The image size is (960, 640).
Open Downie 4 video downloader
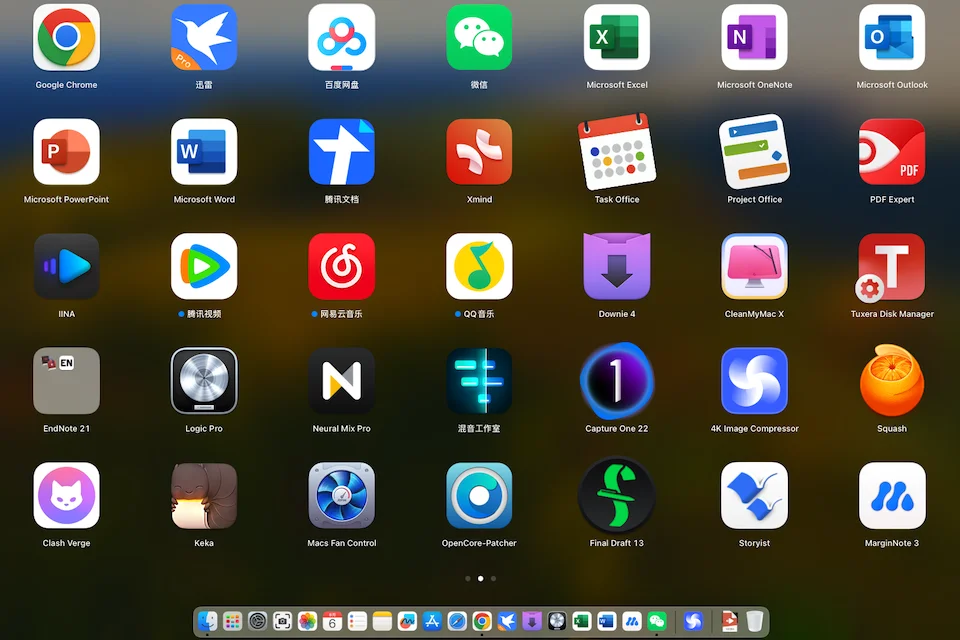pyautogui.click(x=617, y=266)
